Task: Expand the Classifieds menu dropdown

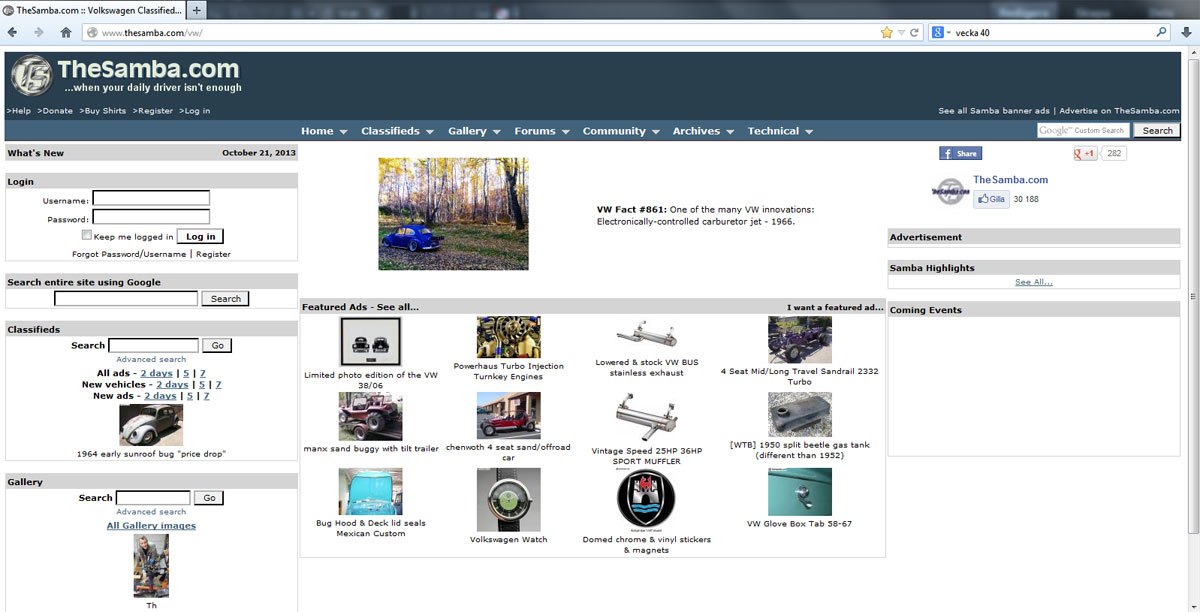Action: click(x=397, y=131)
